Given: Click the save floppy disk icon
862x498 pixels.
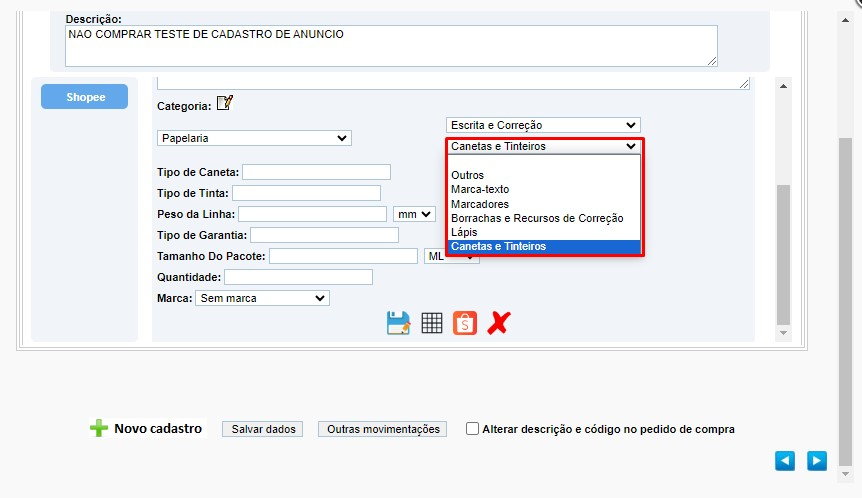Looking at the screenshot, I should [x=398, y=323].
